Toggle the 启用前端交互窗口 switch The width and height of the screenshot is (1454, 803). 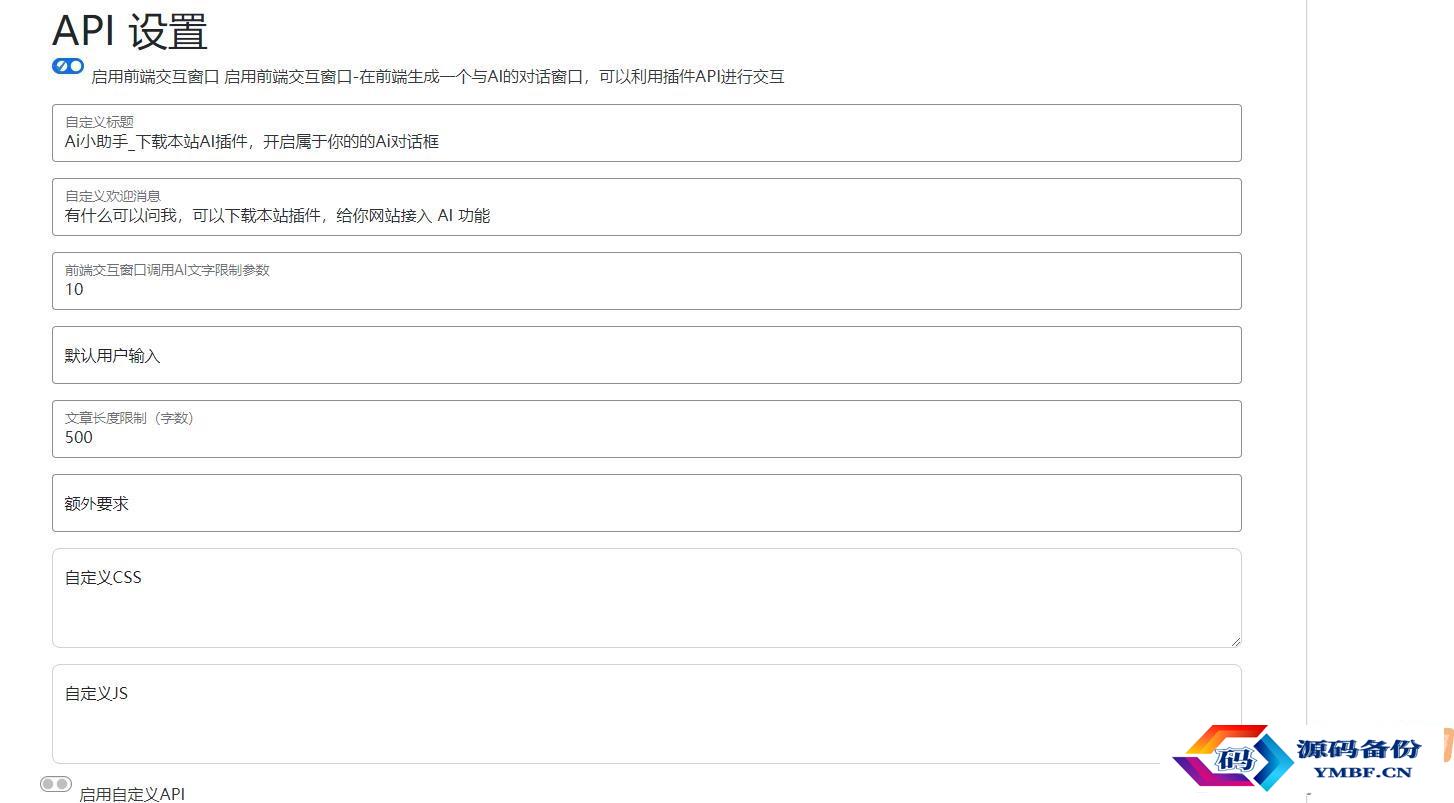68,66
